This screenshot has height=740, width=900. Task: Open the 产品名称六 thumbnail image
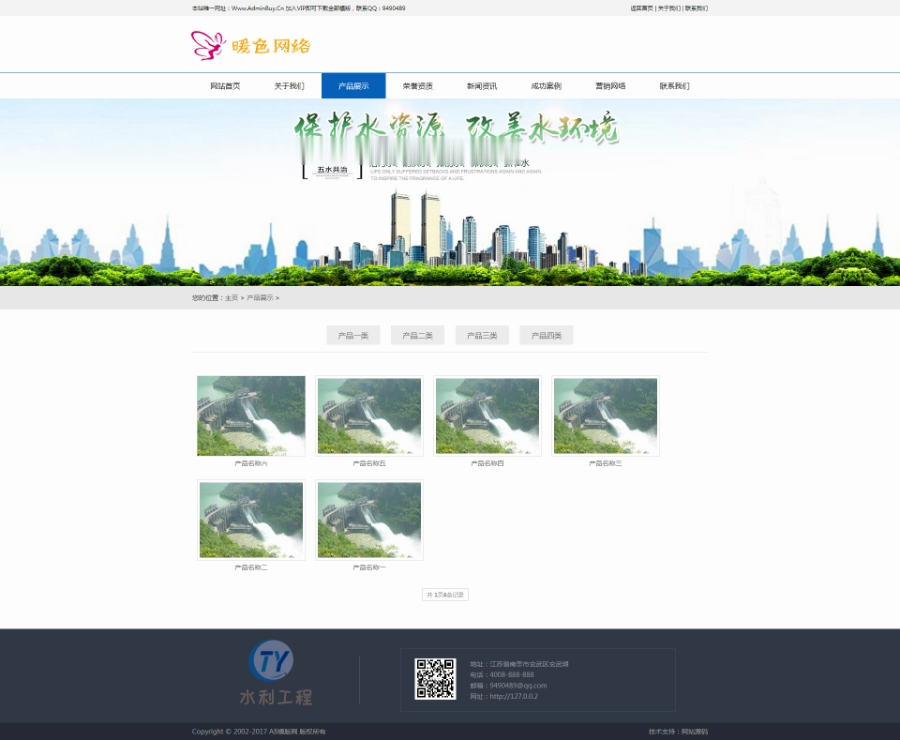(x=251, y=416)
